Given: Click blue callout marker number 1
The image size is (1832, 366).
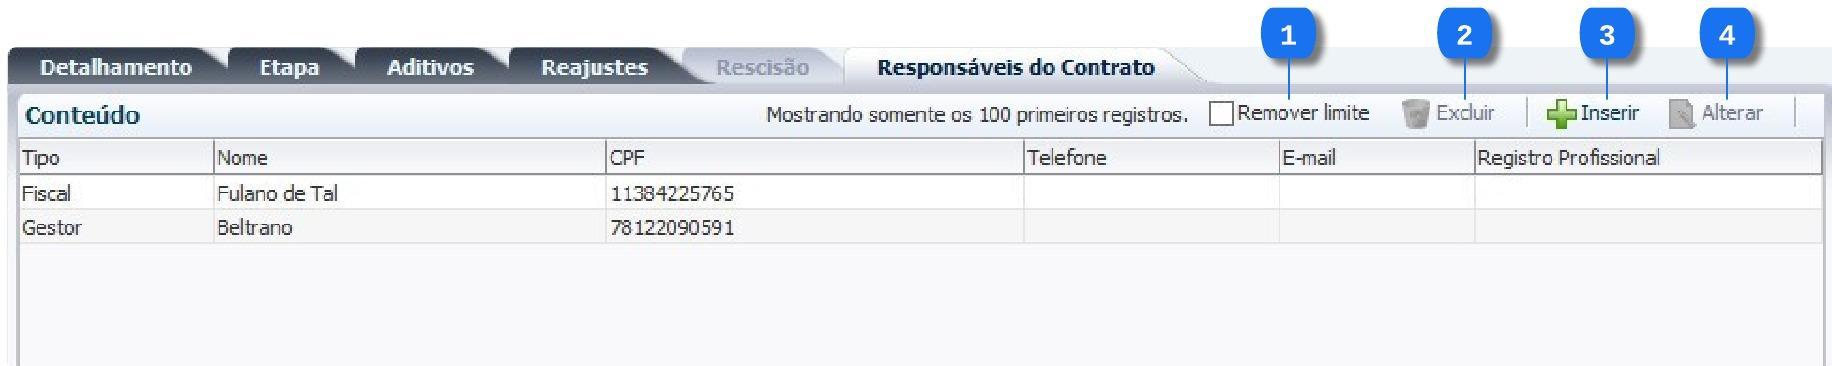Looking at the screenshot, I should (1288, 36).
